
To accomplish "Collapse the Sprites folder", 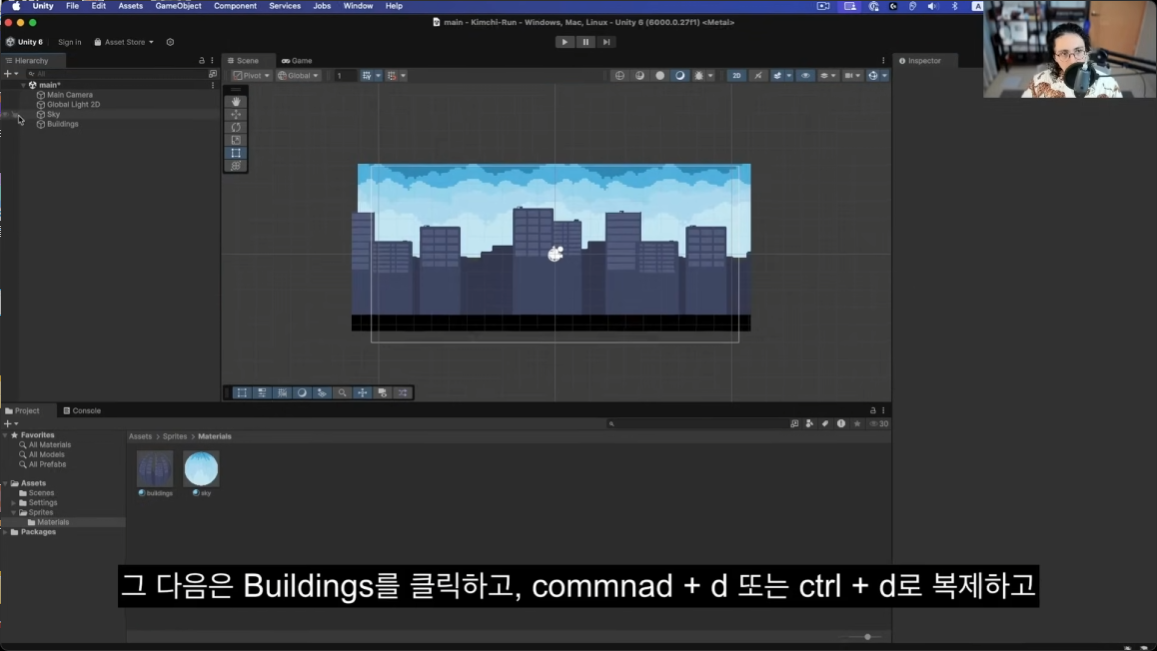I will 13,512.
